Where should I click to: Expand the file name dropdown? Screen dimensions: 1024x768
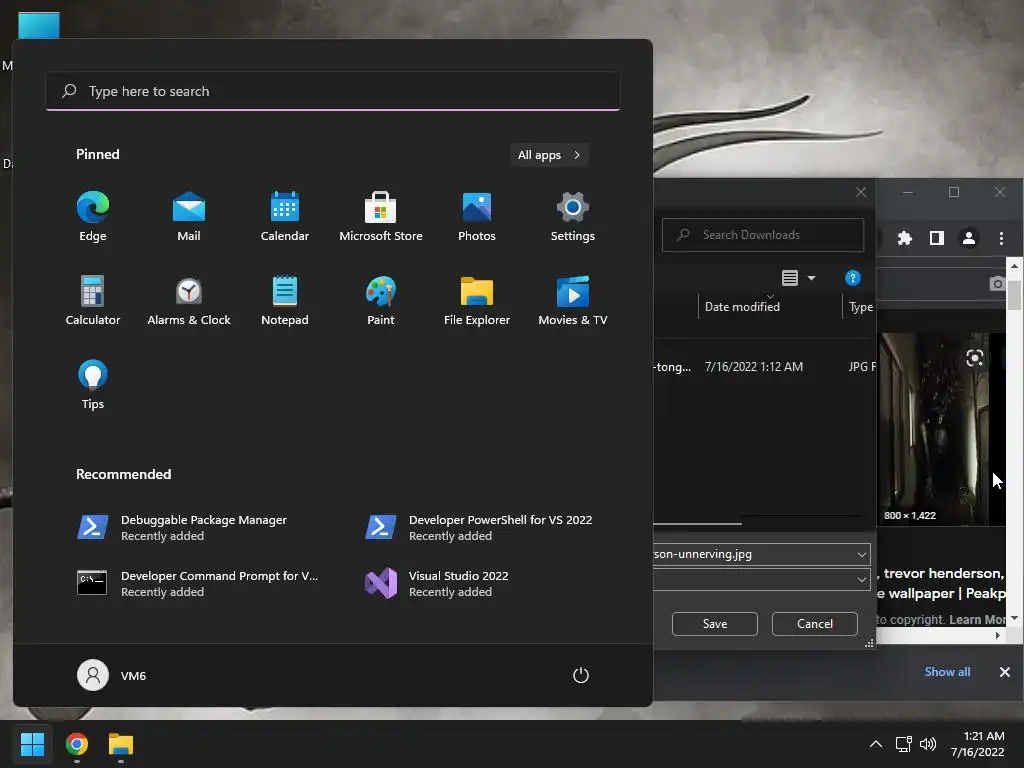(862, 554)
